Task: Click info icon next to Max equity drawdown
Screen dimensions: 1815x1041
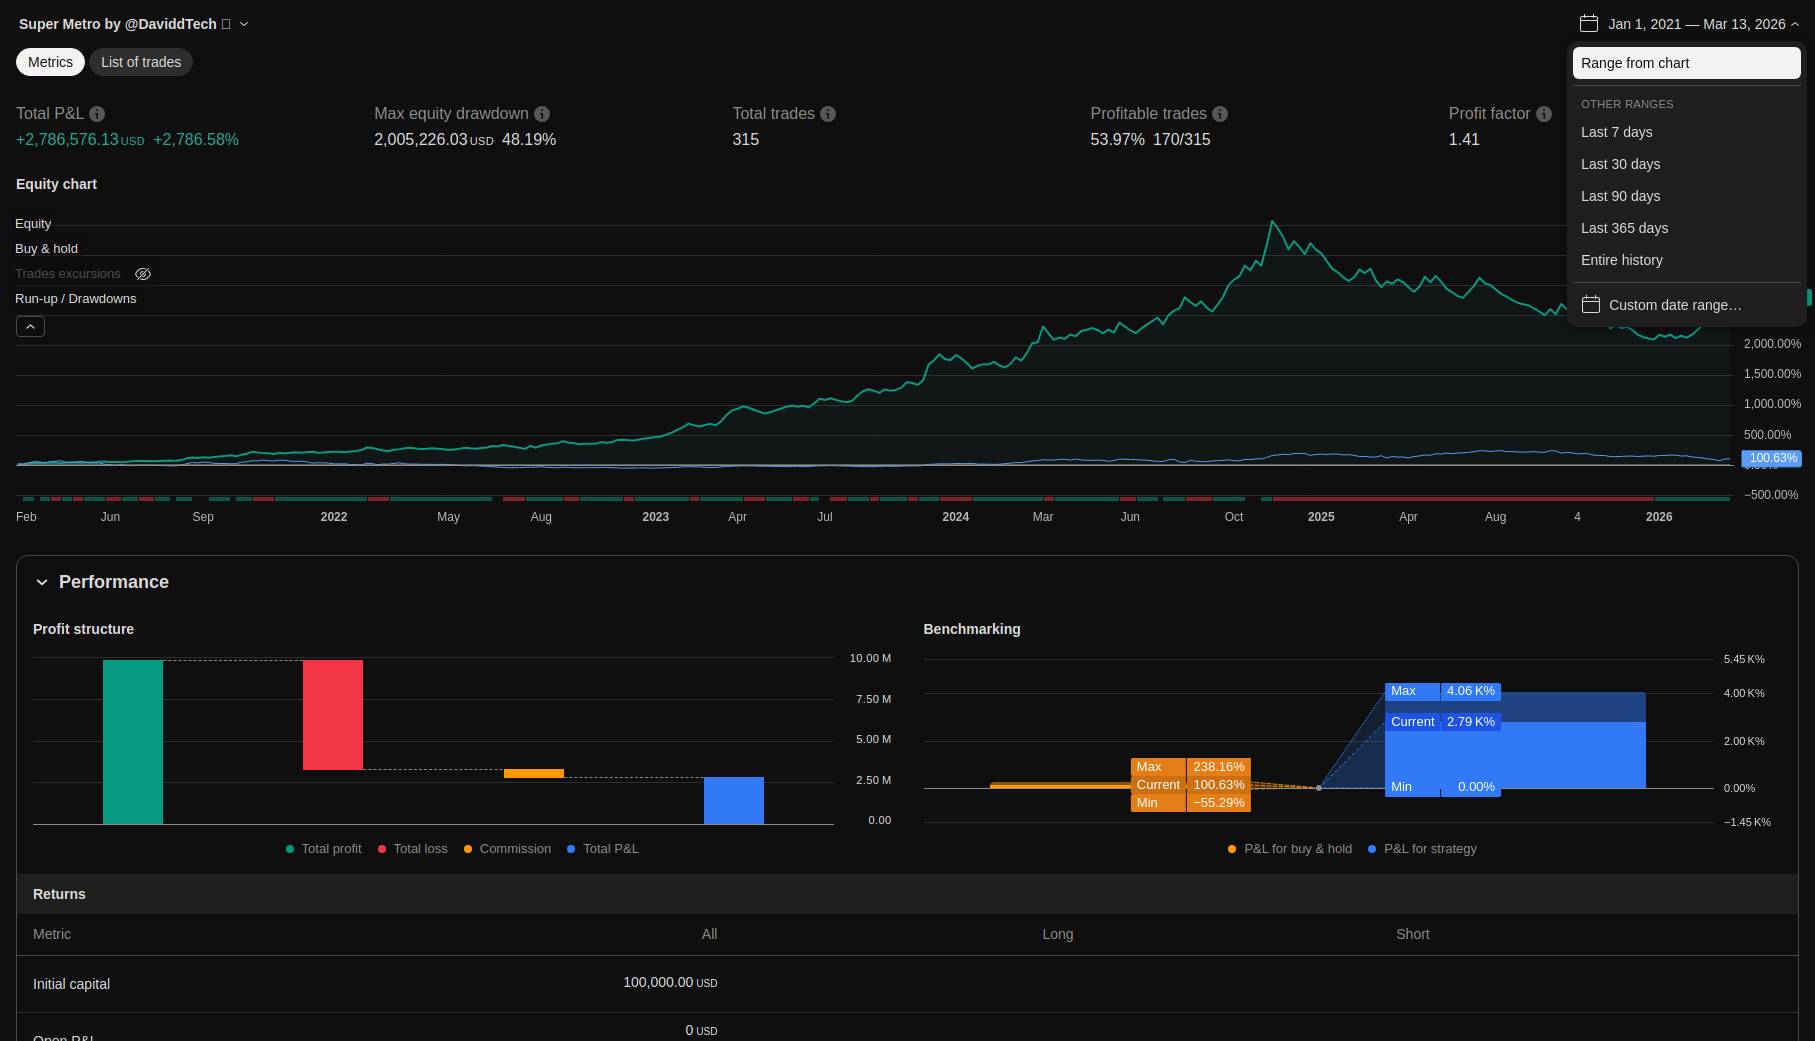Action: 542,114
